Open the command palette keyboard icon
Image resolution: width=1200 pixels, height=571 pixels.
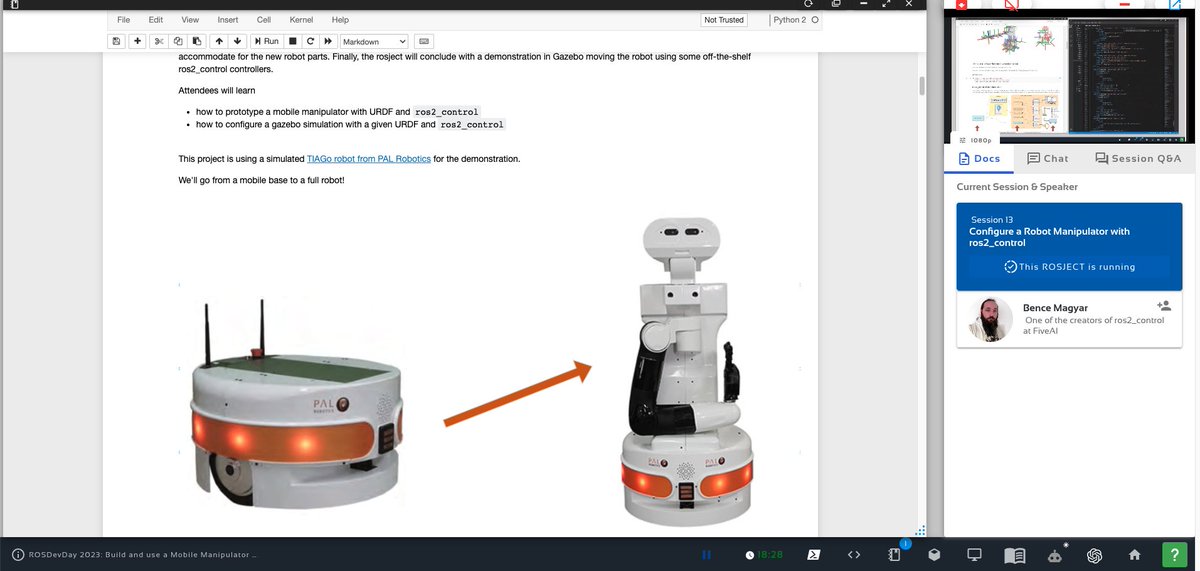click(424, 41)
